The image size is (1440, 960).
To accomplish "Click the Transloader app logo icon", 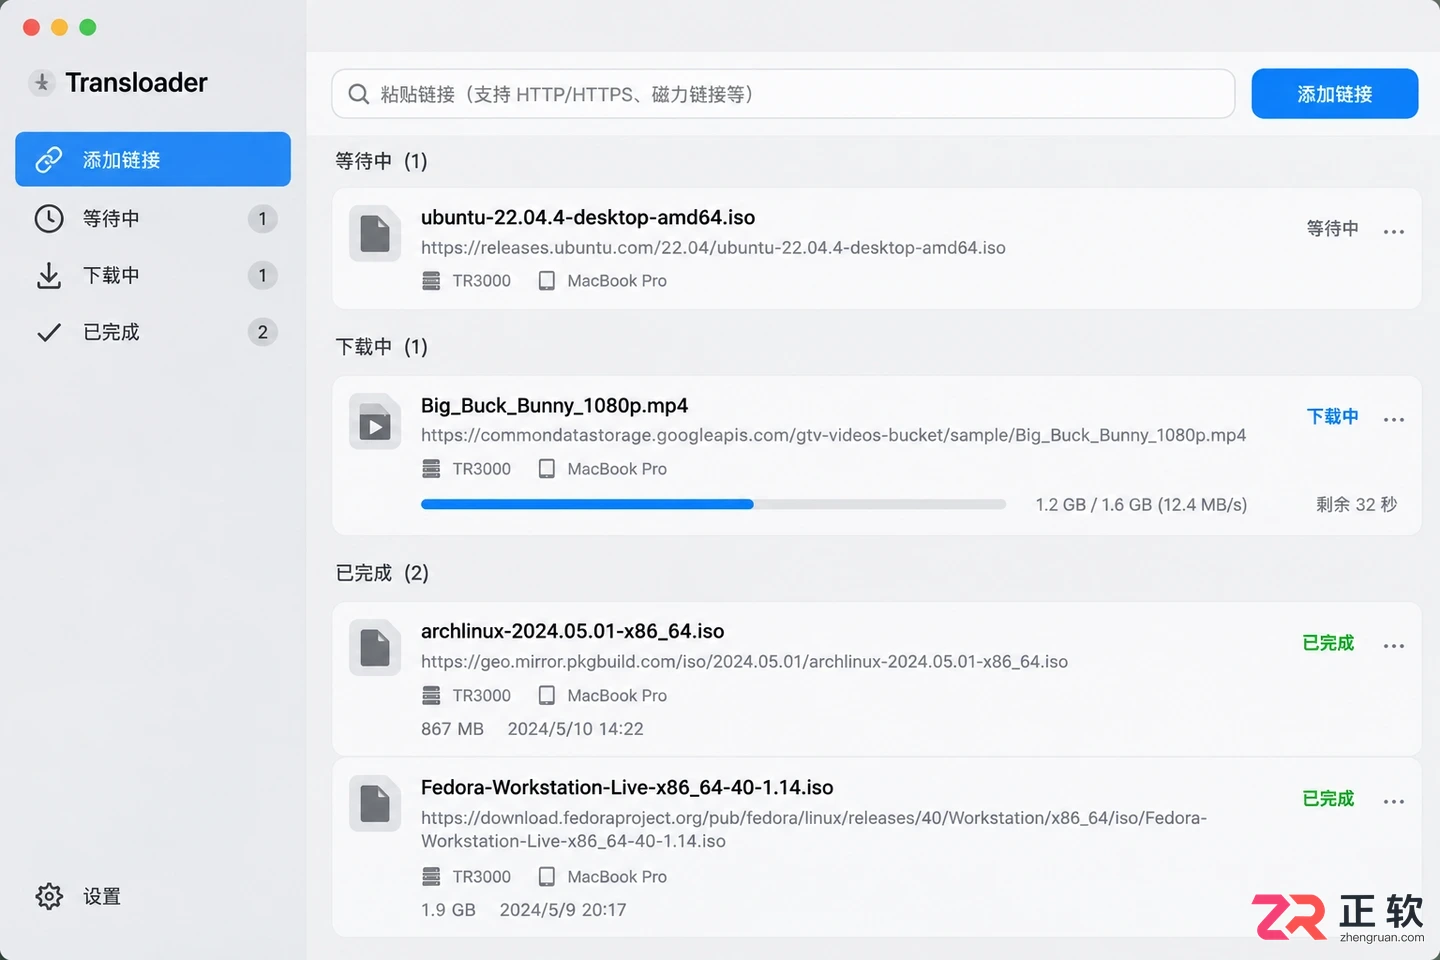I will pos(42,83).
